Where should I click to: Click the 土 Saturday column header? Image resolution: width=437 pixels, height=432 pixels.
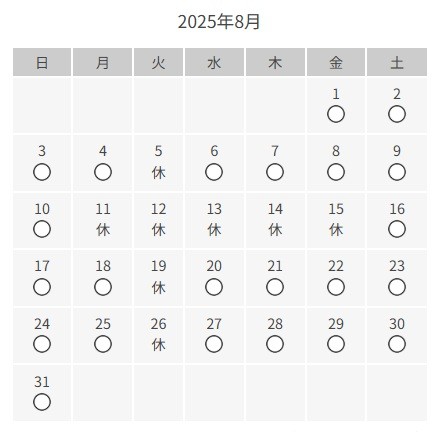point(397,62)
